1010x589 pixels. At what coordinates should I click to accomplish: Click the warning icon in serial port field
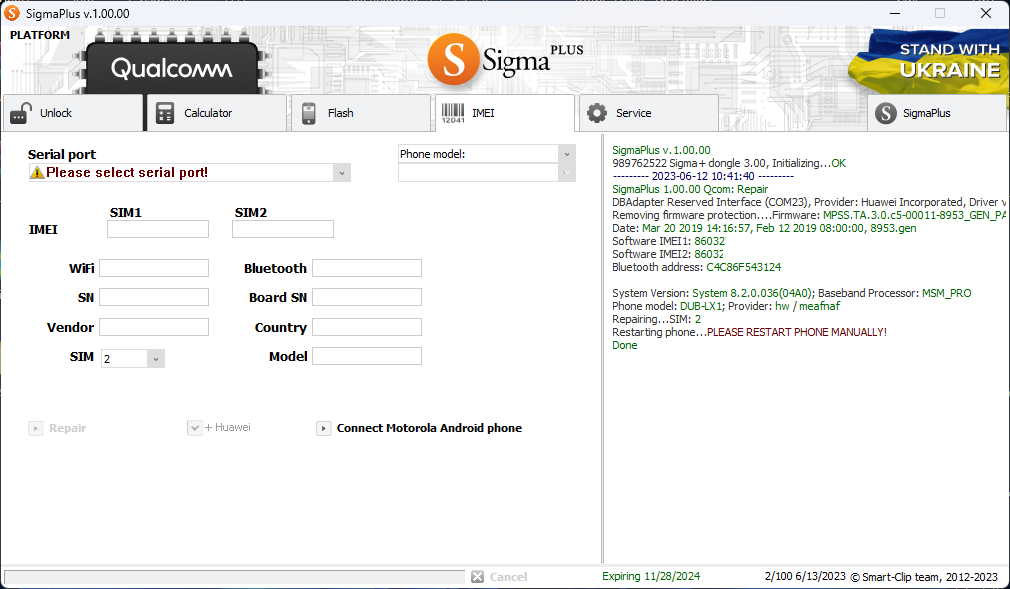tap(37, 173)
